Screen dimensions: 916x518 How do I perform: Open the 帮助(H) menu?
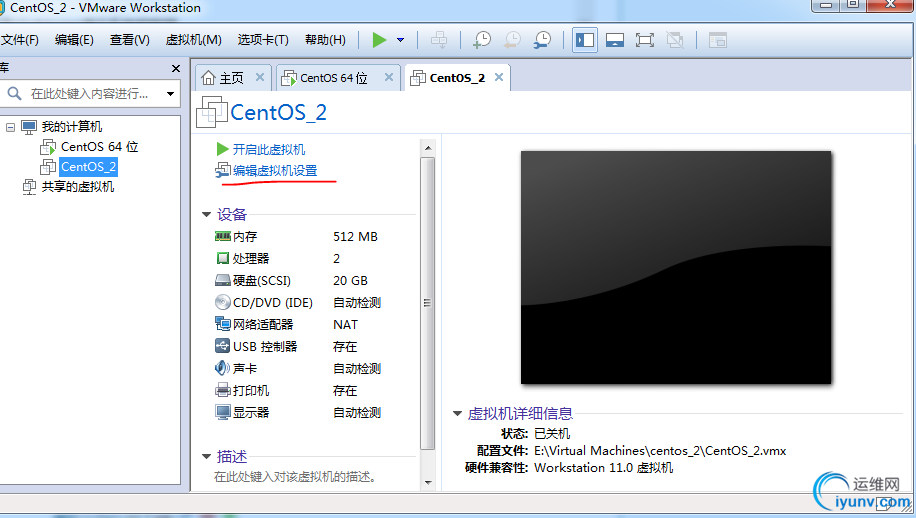325,40
